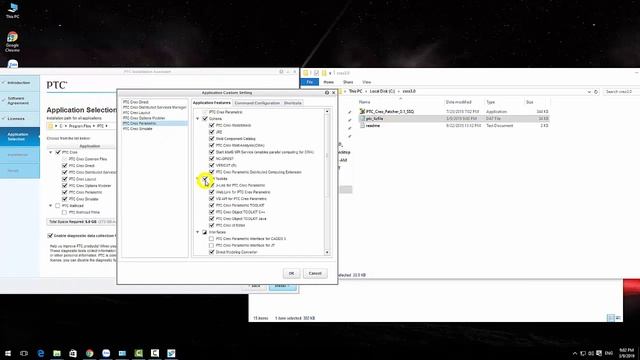Screen dimensions: 640x360
Task: Open This PC desktop icon
Action: click(12, 10)
